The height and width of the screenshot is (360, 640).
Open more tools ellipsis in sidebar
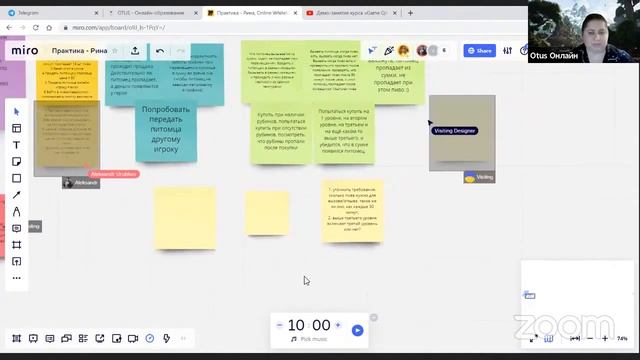pos(16,278)
